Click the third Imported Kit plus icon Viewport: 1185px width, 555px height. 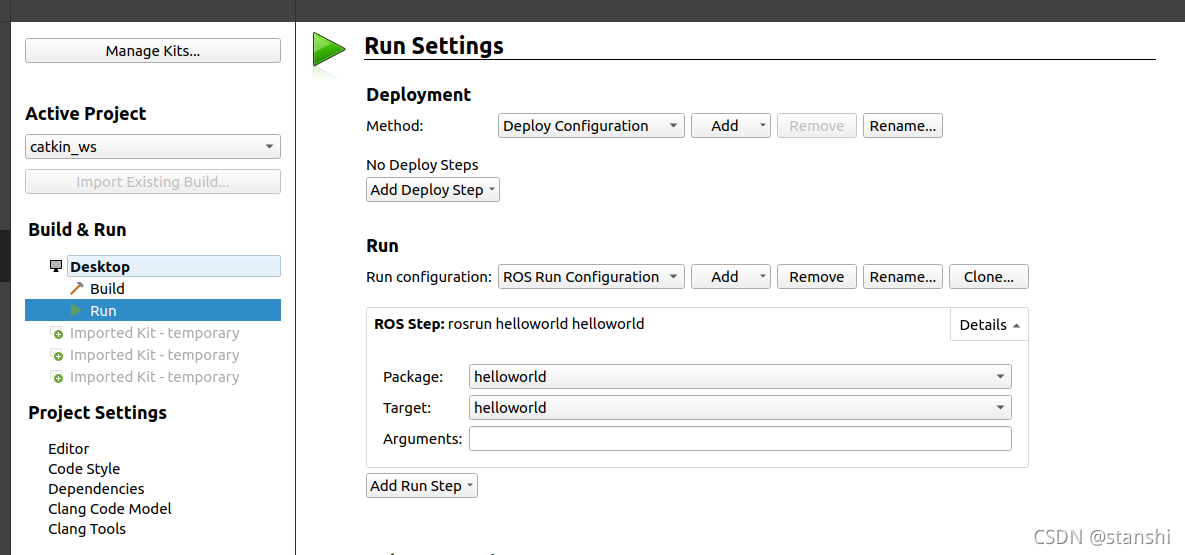click(x=57, y=377)
